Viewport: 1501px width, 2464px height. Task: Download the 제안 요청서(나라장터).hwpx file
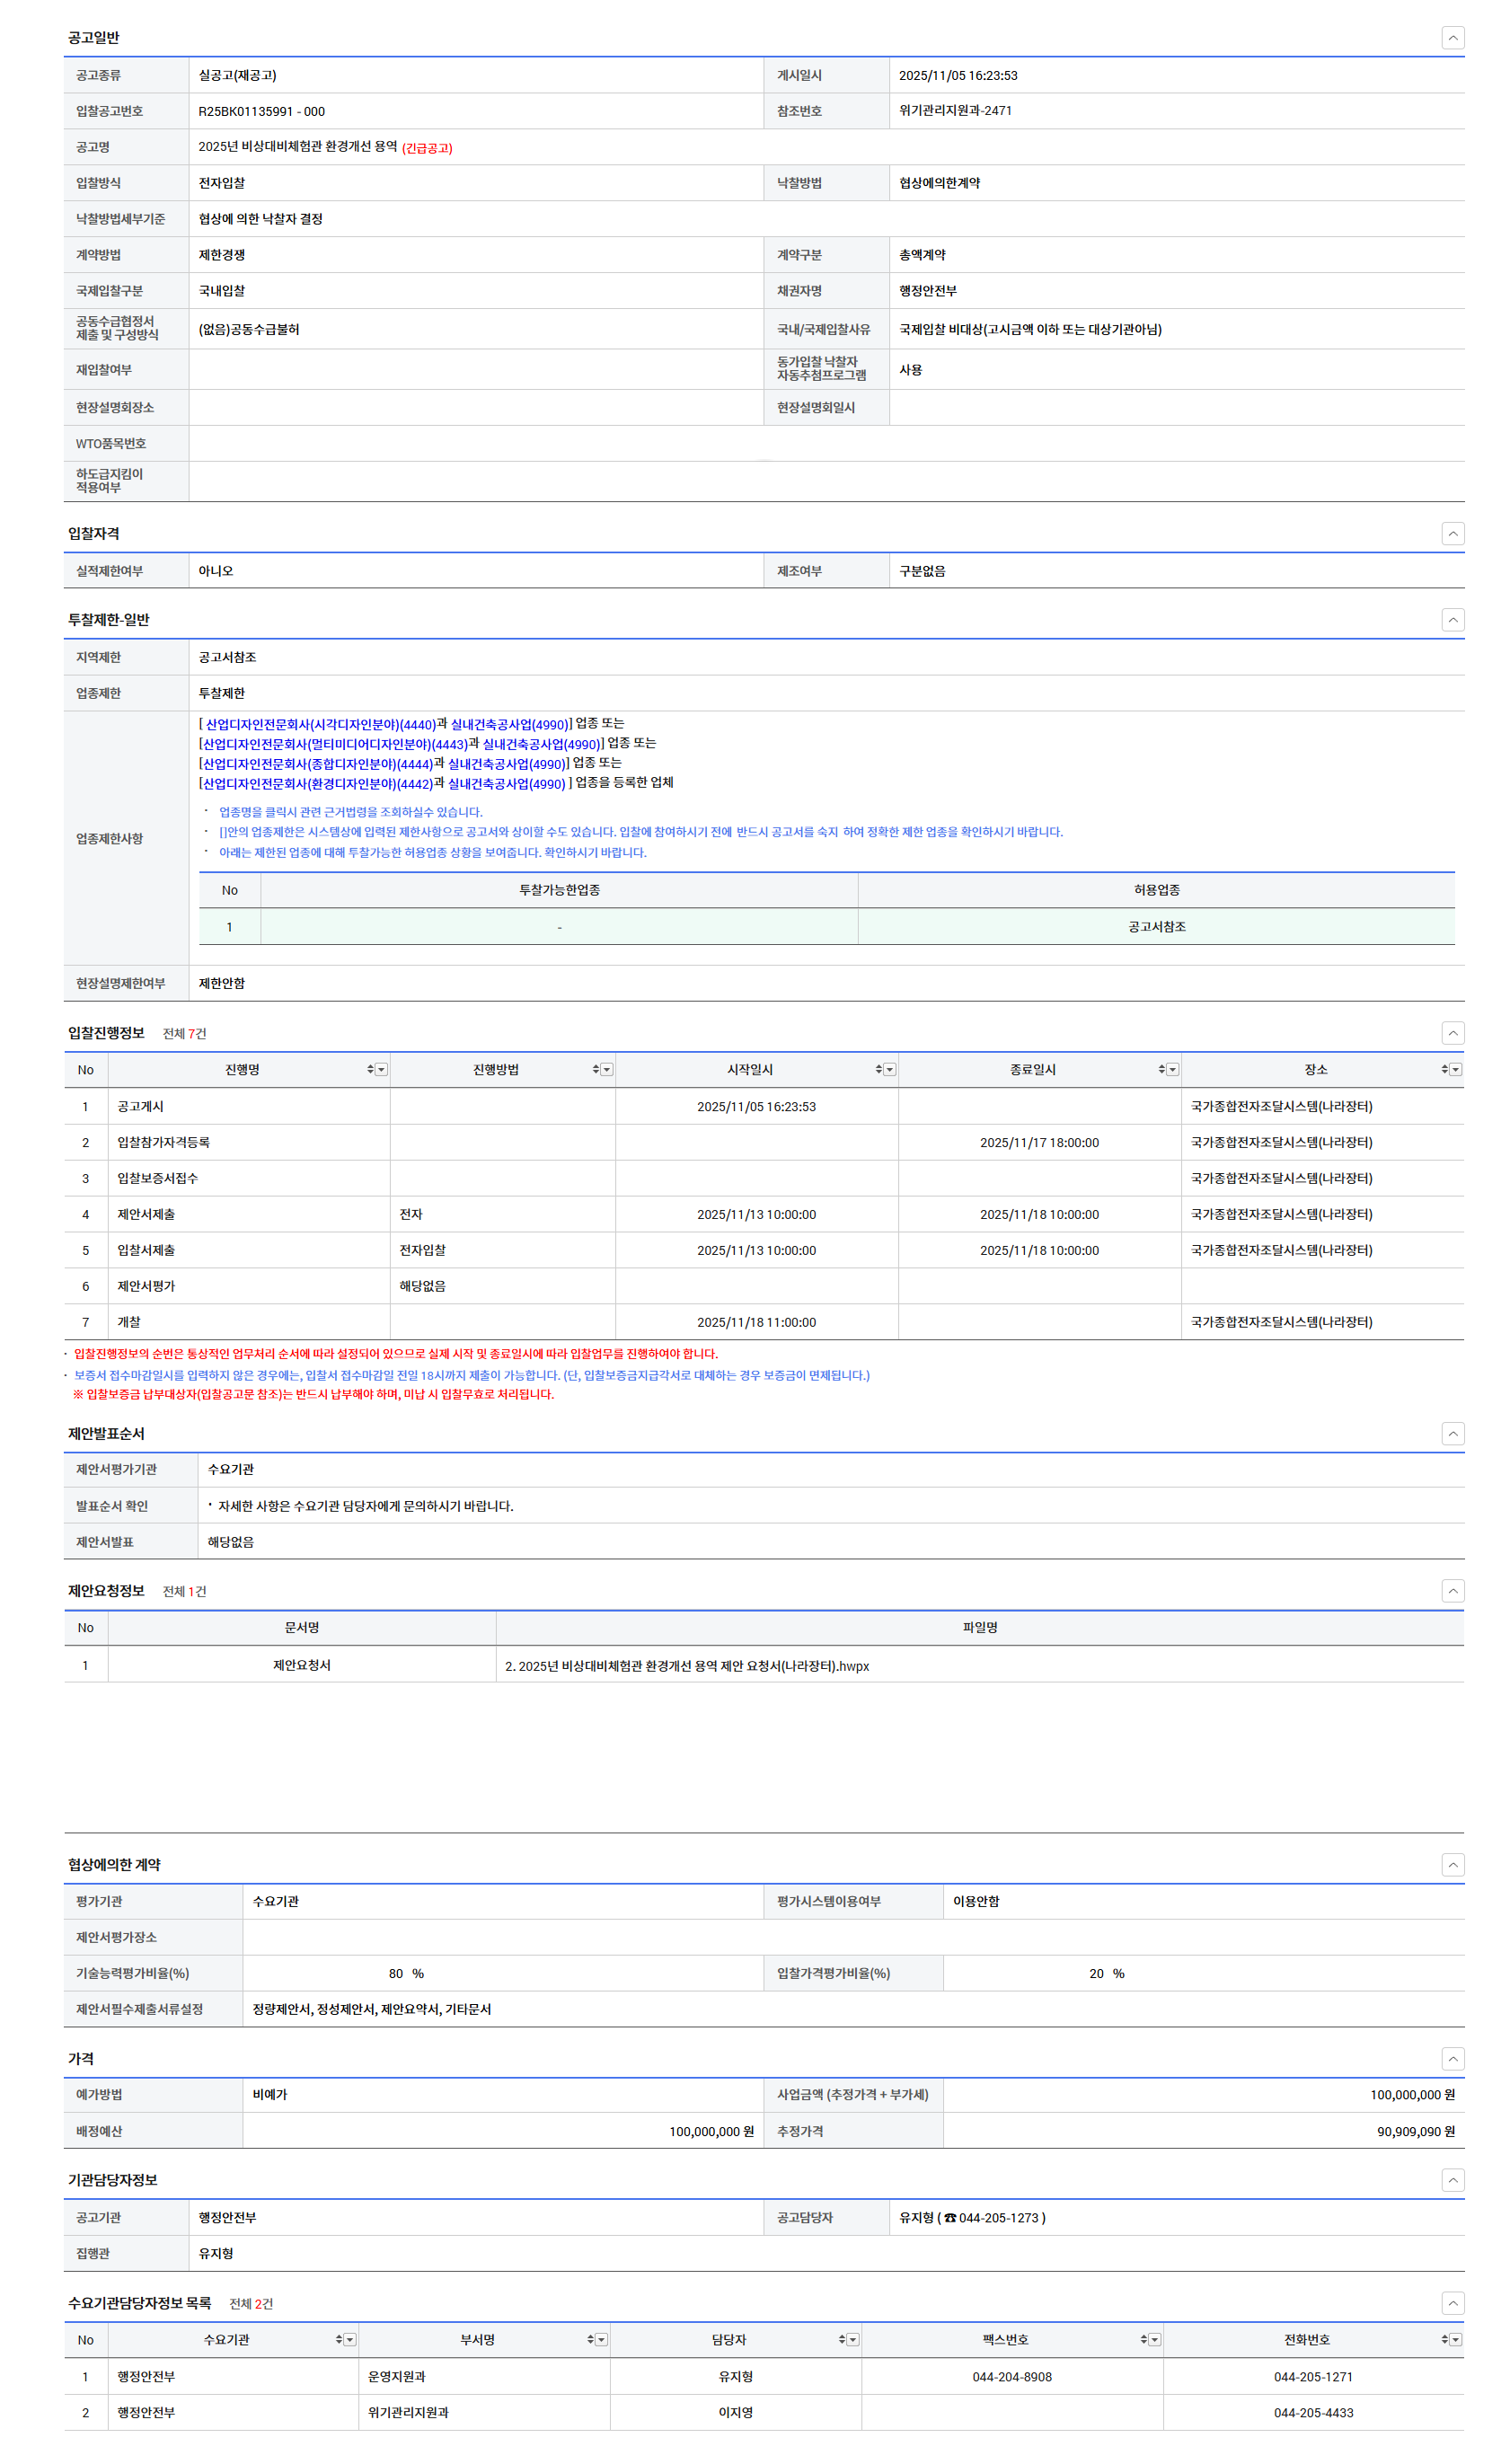(687, 1666)
